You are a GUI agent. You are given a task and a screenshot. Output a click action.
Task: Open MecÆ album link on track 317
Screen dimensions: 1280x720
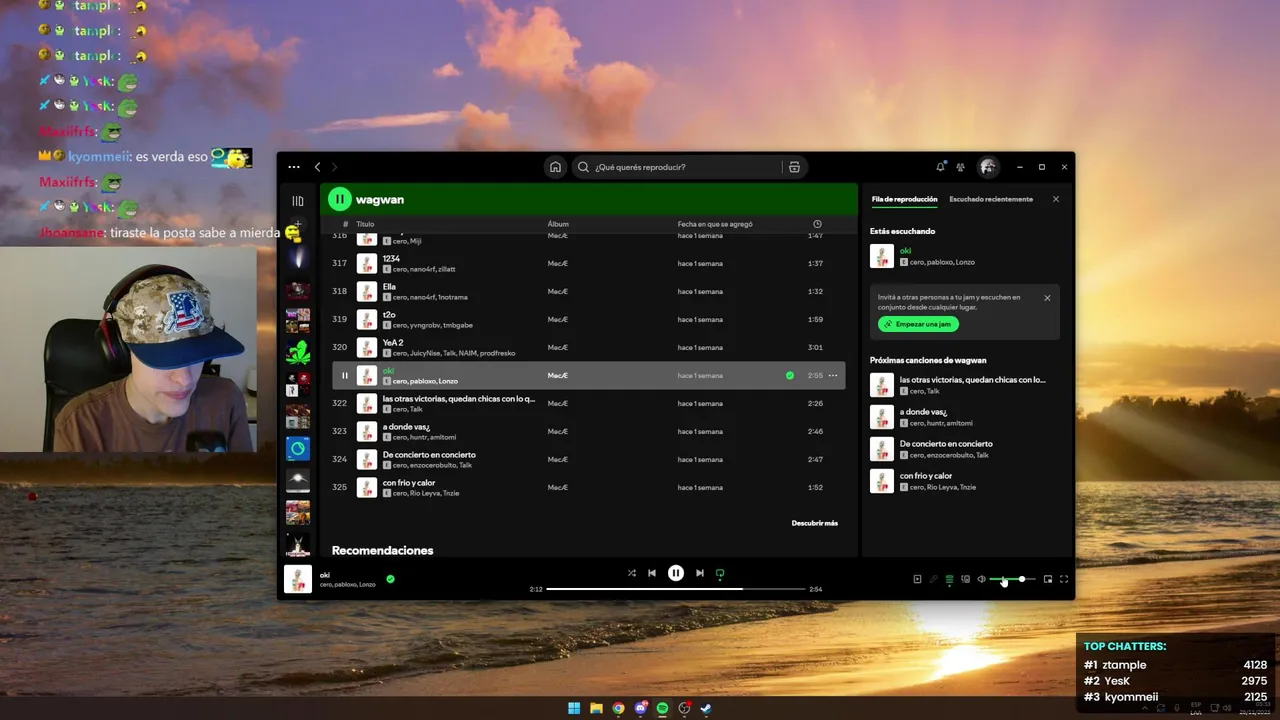coord(558,263)
